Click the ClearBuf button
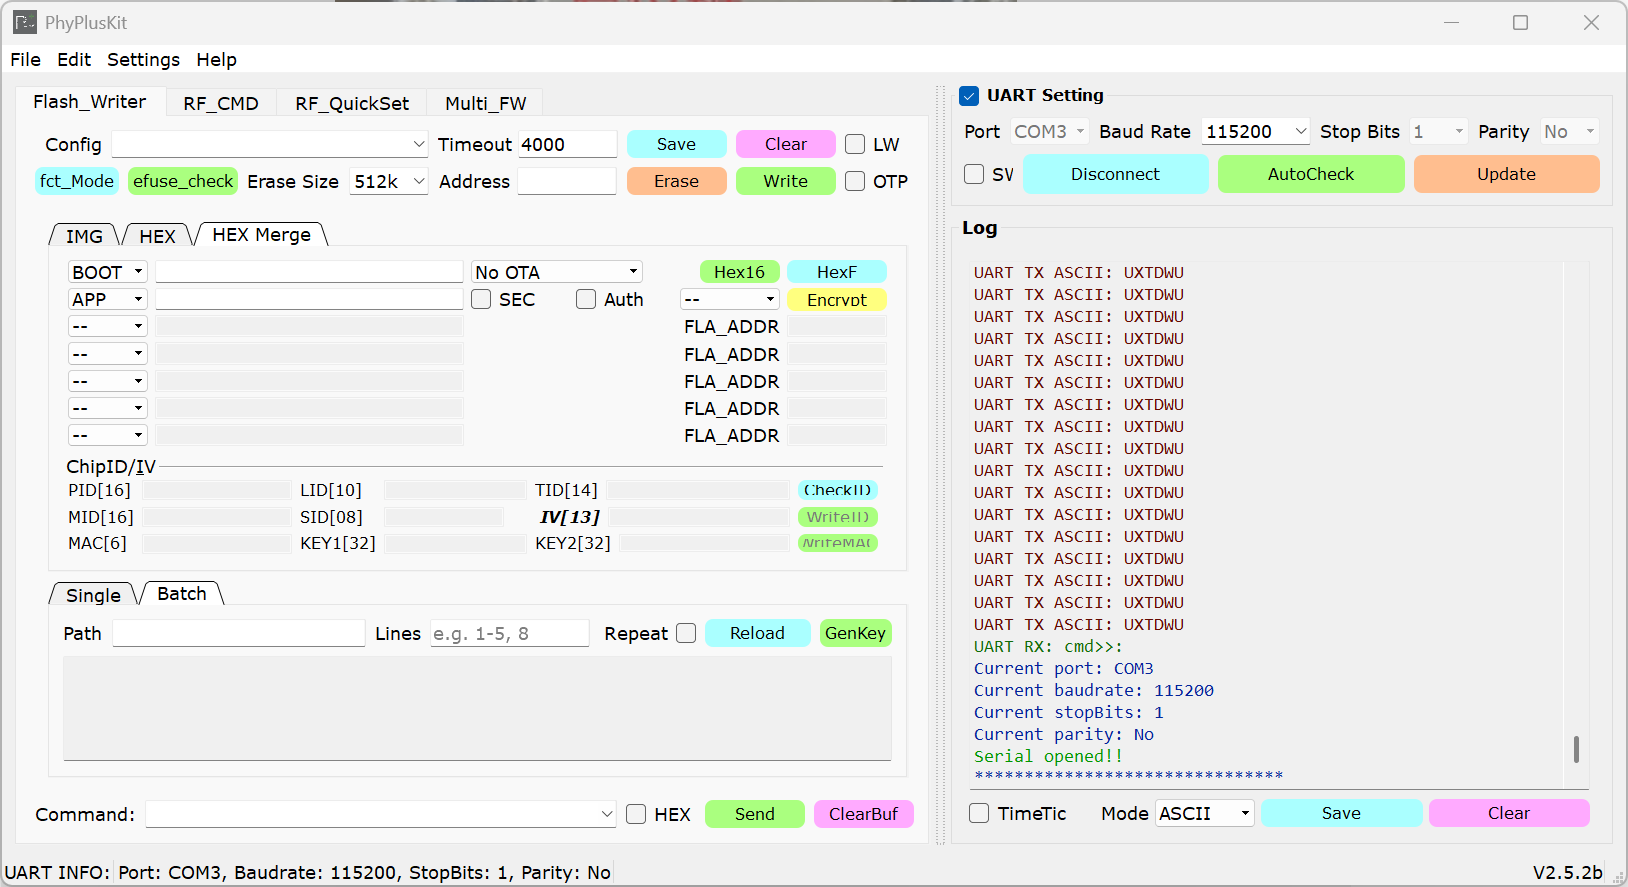The height and width of the screenshot is (887, 1628). pyautogui.click(x=863, y=814)
